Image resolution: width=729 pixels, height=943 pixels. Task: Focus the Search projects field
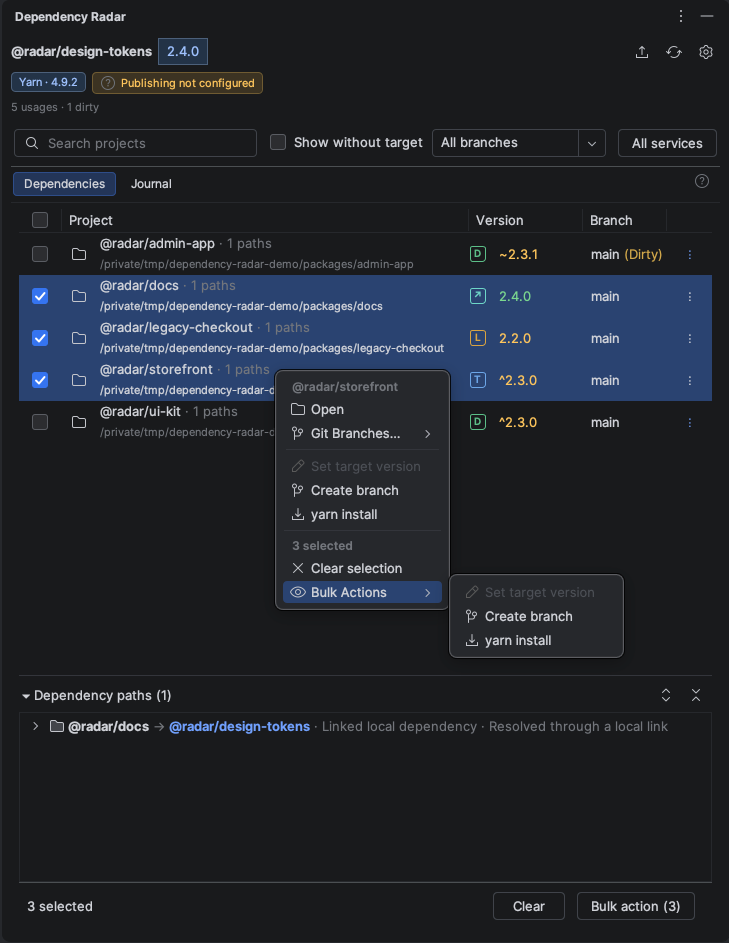[135, 143]
